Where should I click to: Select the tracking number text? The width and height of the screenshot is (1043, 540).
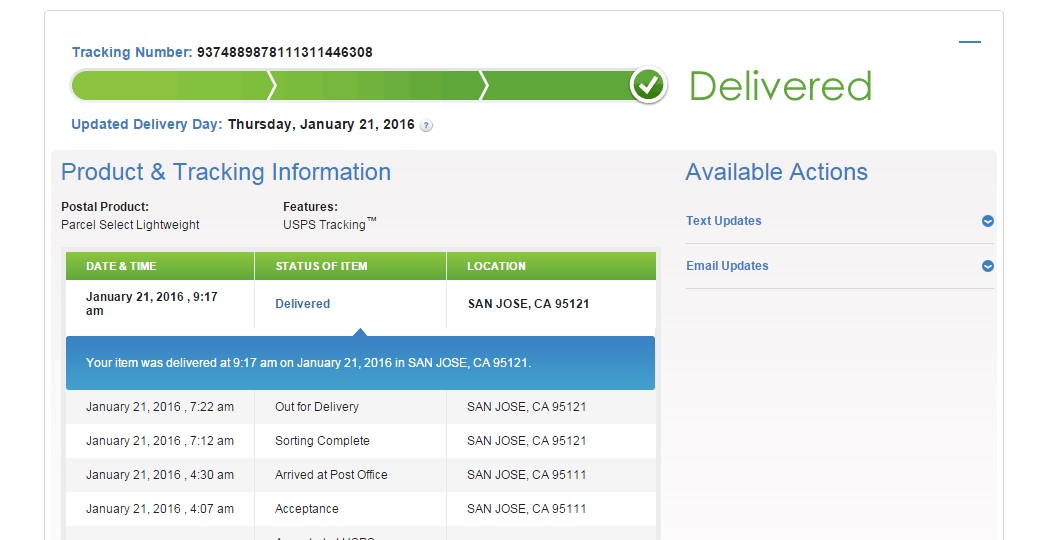284,52
